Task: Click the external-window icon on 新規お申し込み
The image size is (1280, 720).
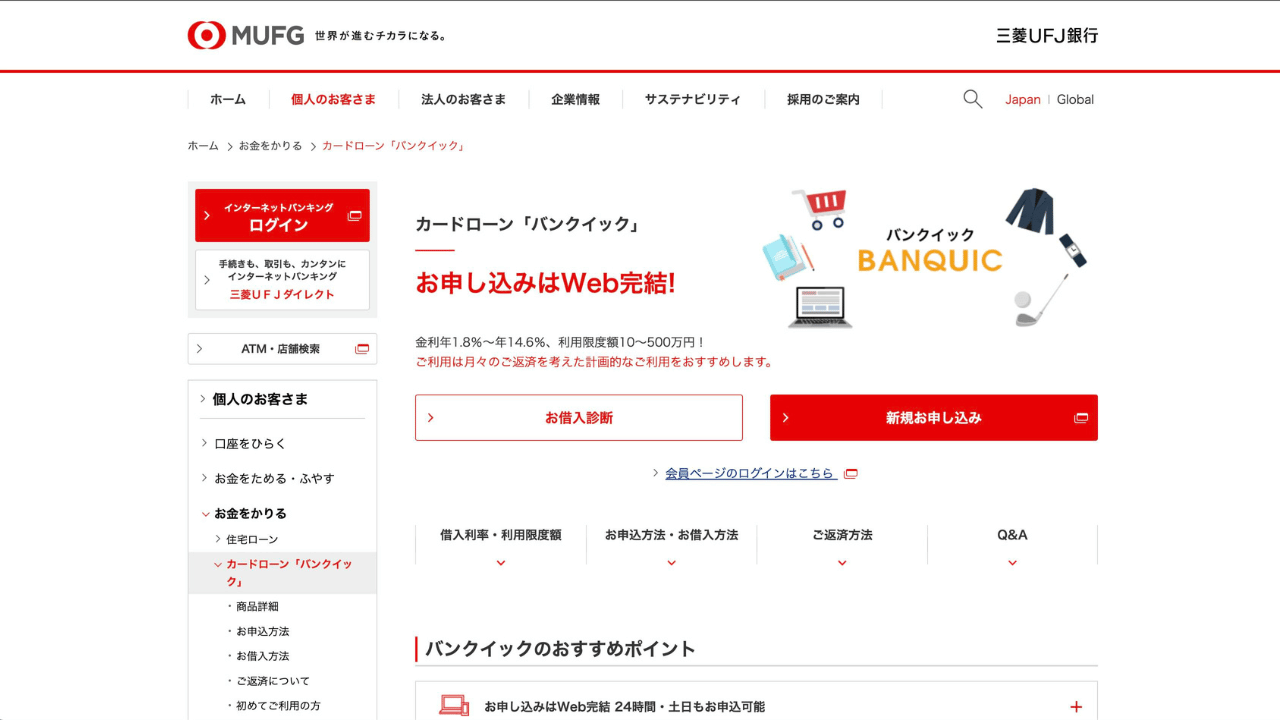Action: 1081,418
